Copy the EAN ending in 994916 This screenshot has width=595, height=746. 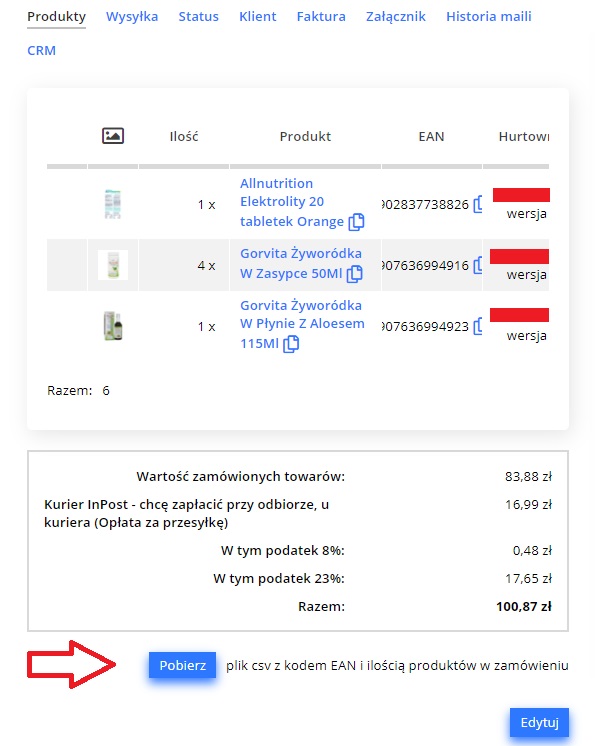pyautogui.click(x=478, y=265)
